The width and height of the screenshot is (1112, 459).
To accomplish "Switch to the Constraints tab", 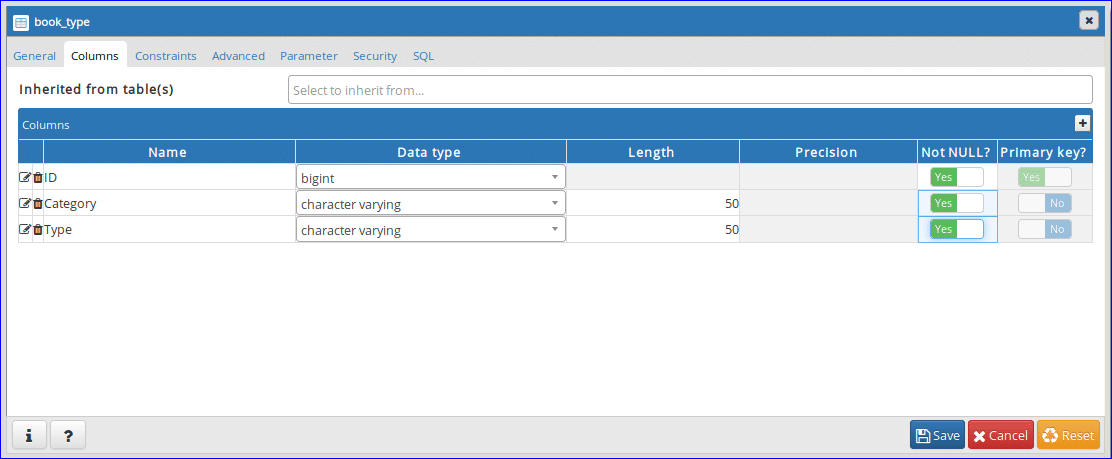I will click(166, 56).
